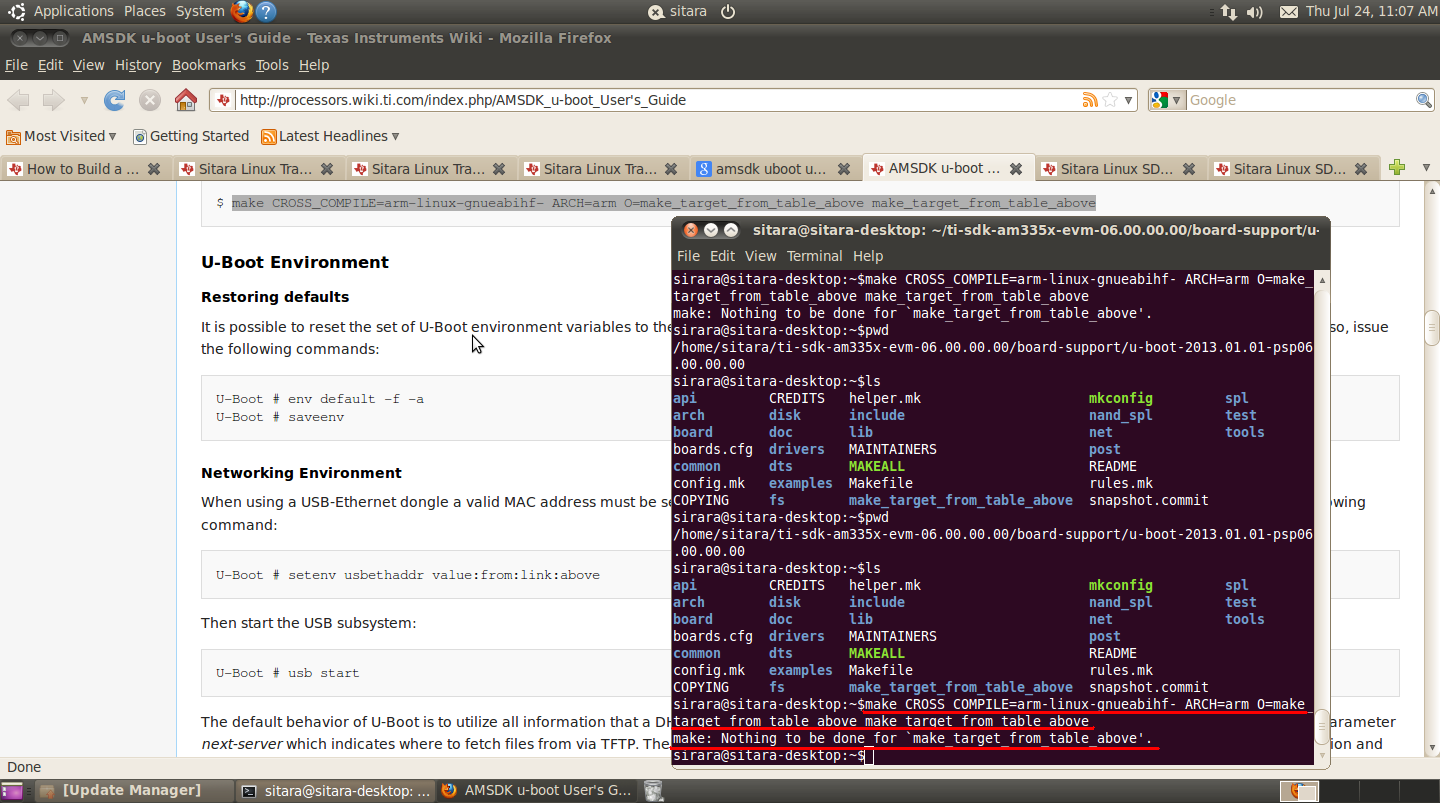Click the 'U-Boot # usb start' command

tap(287, 673)
